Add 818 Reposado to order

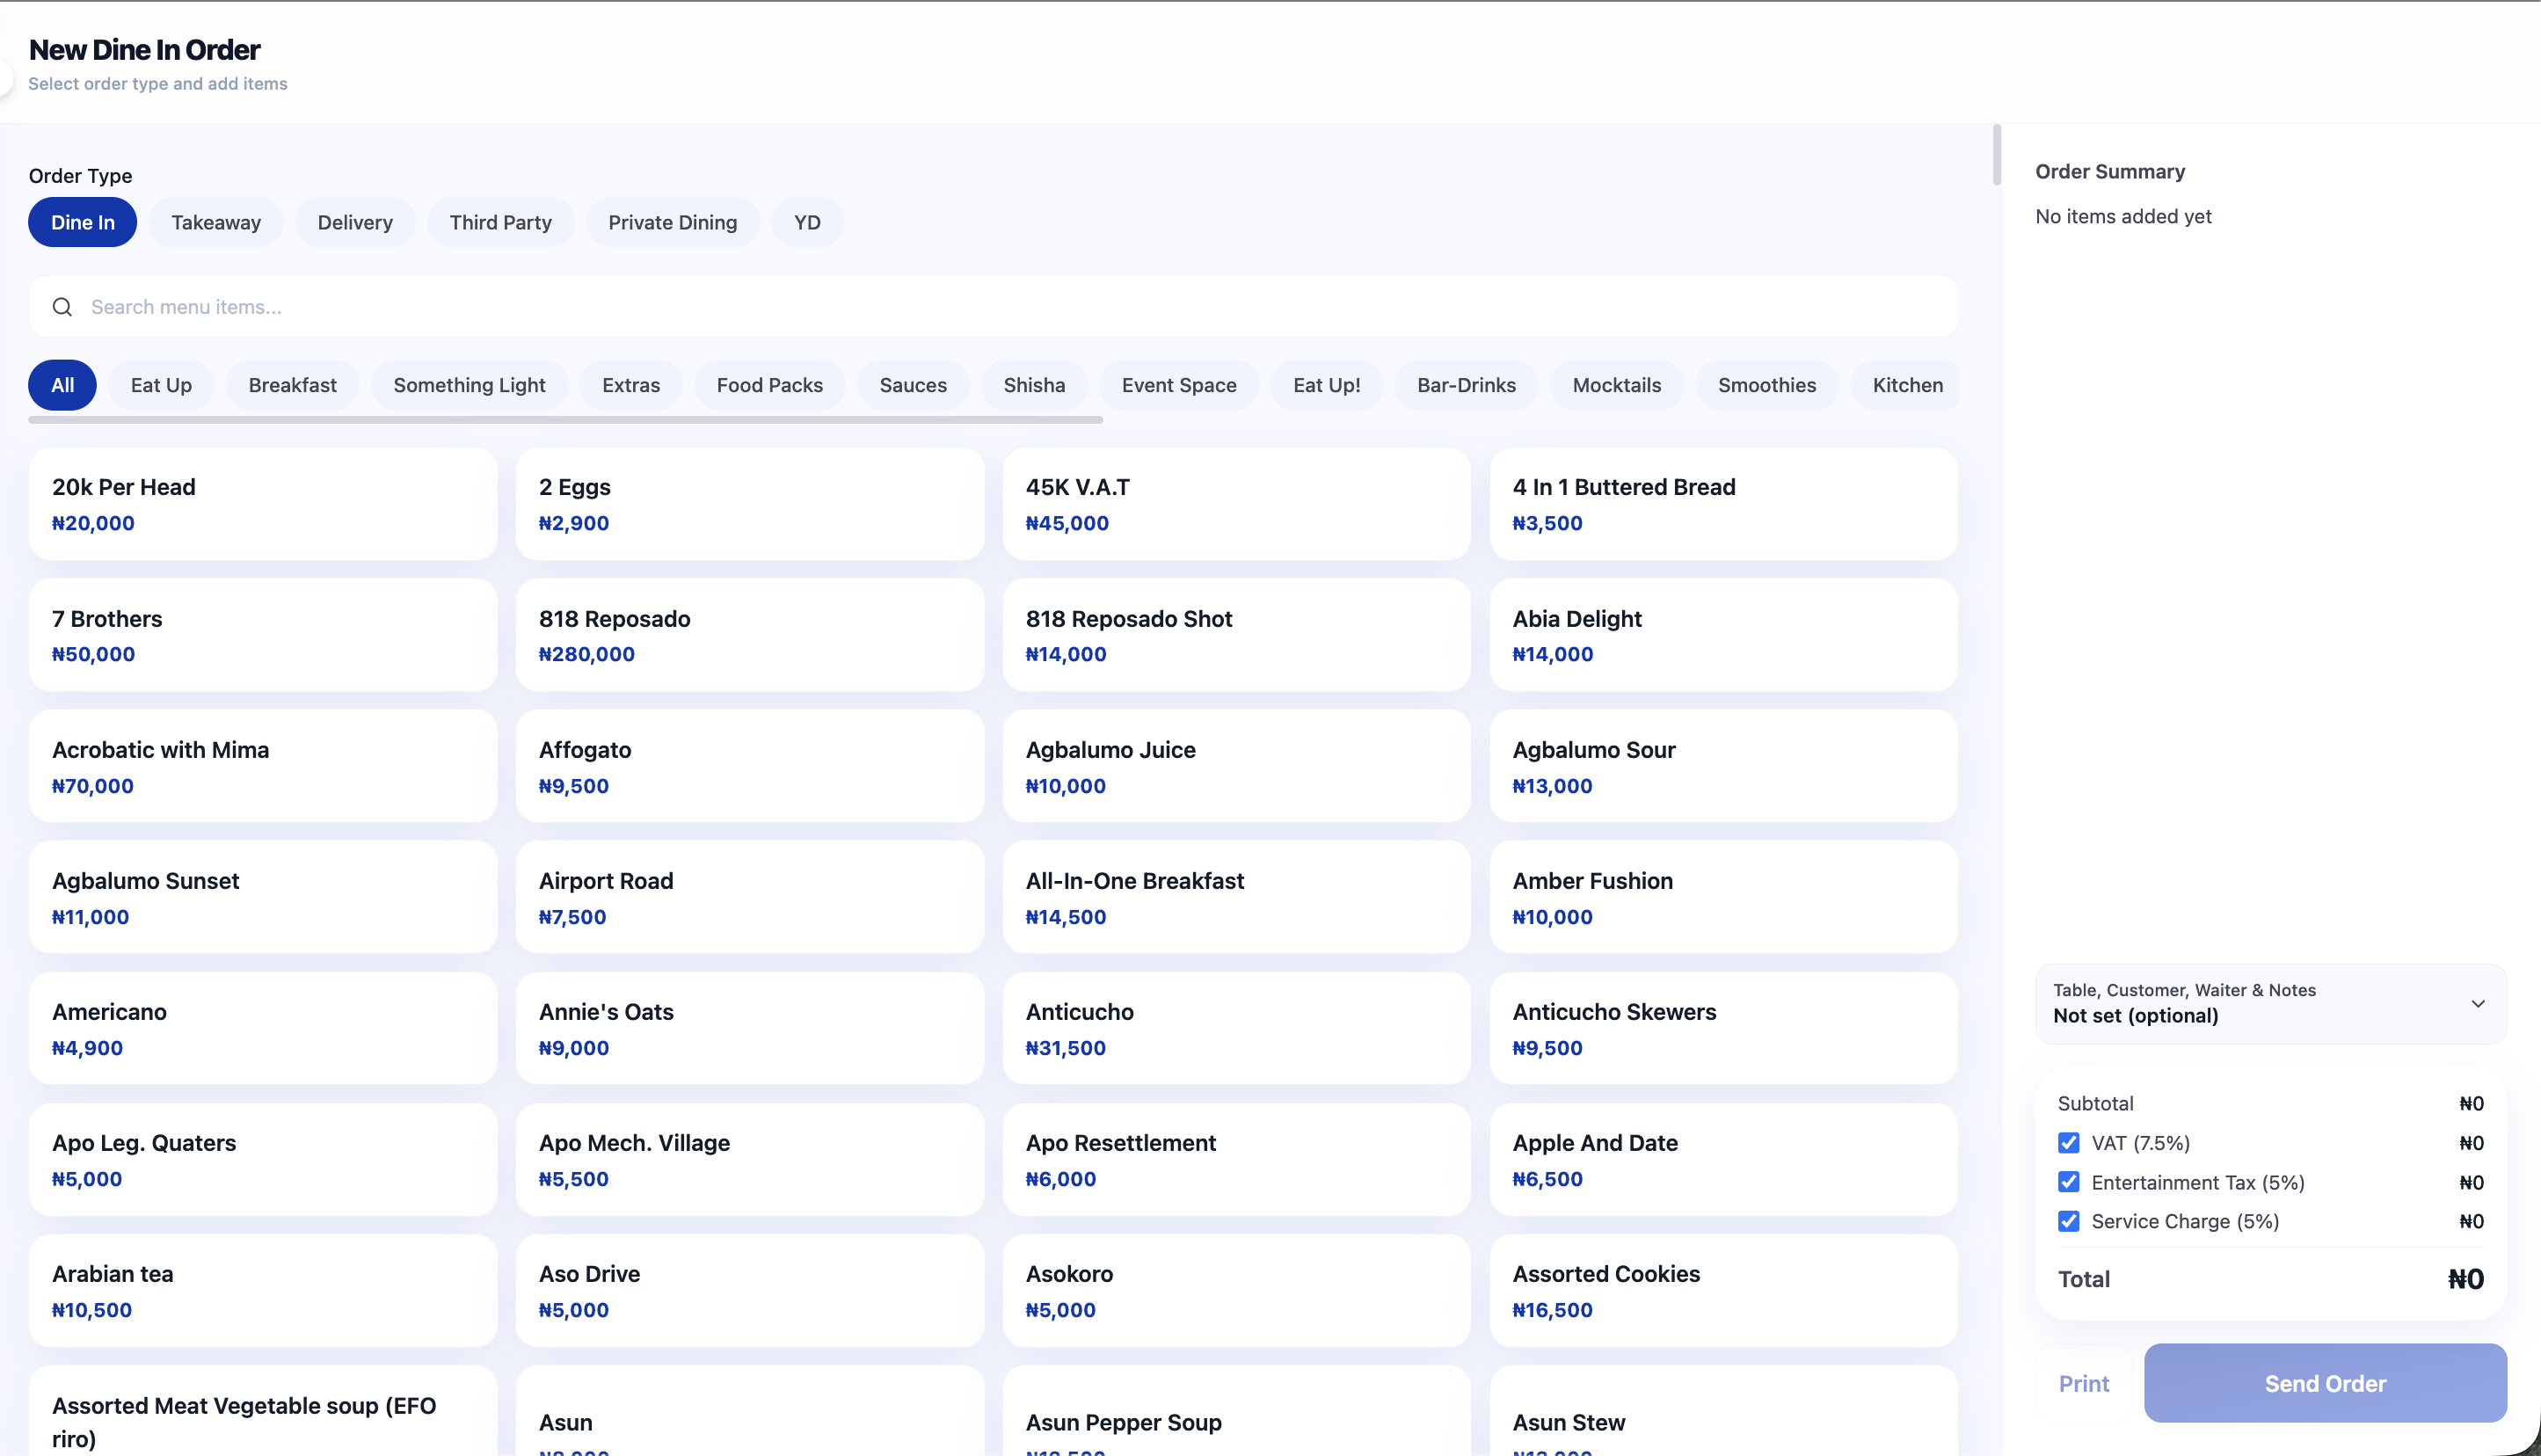(750, 635)
